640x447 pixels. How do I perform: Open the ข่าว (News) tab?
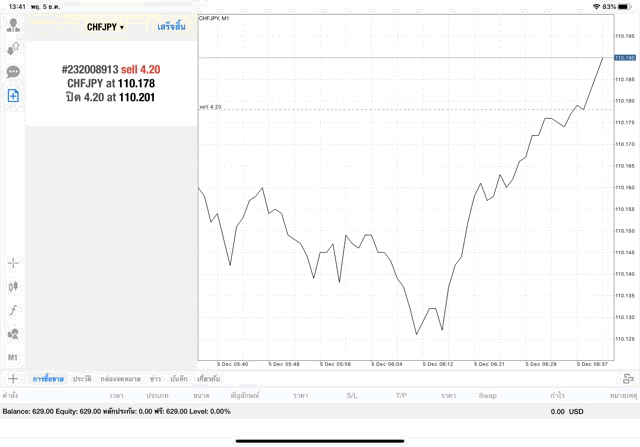[x=155, y=379]
